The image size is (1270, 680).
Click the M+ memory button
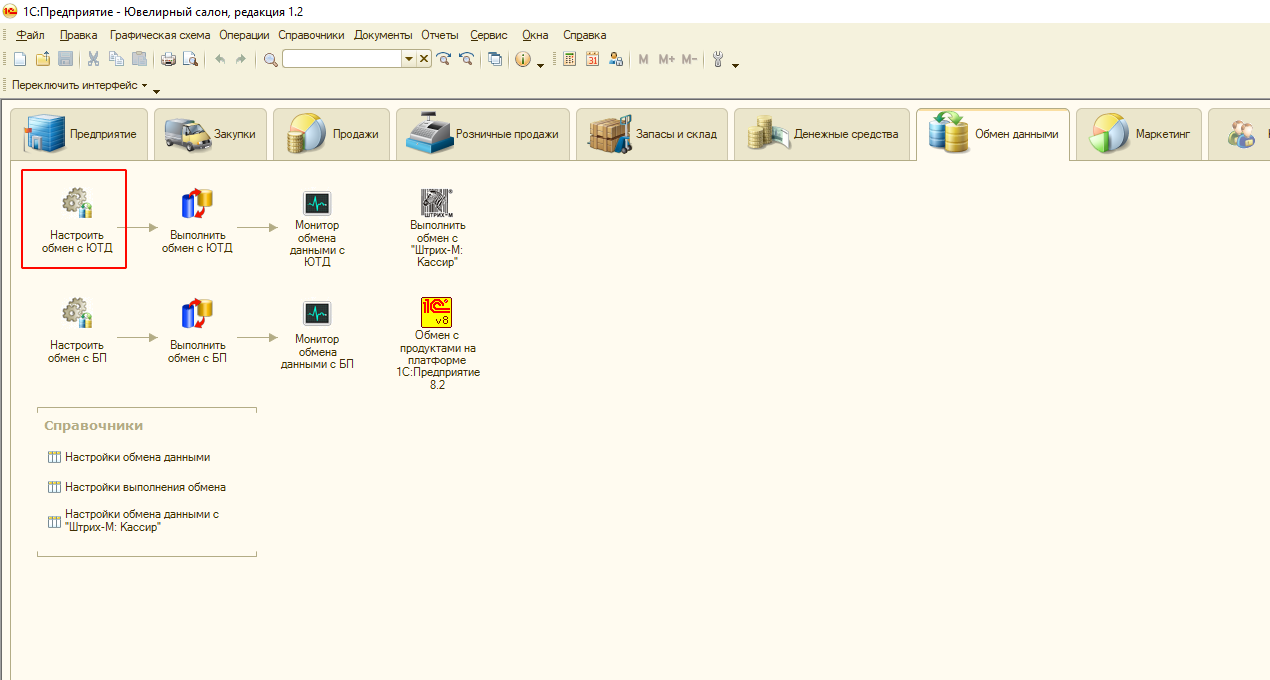pyautogui.click(x=667, y=60)
